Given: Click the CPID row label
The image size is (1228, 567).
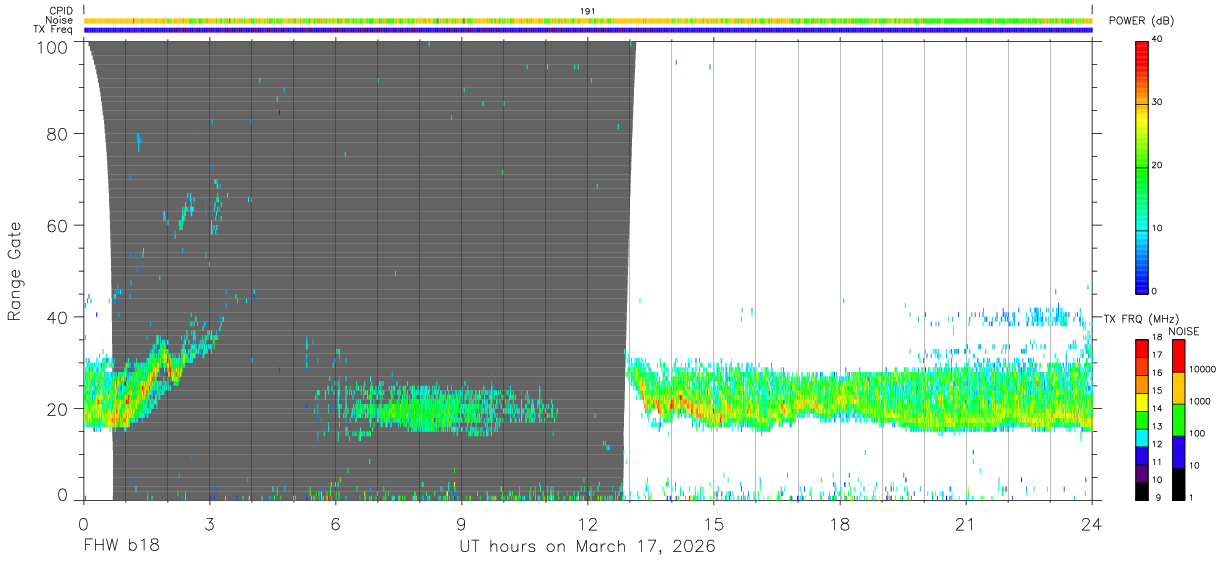Looking at the screenshot, I should pyautogui.click(x=61, y=11).
